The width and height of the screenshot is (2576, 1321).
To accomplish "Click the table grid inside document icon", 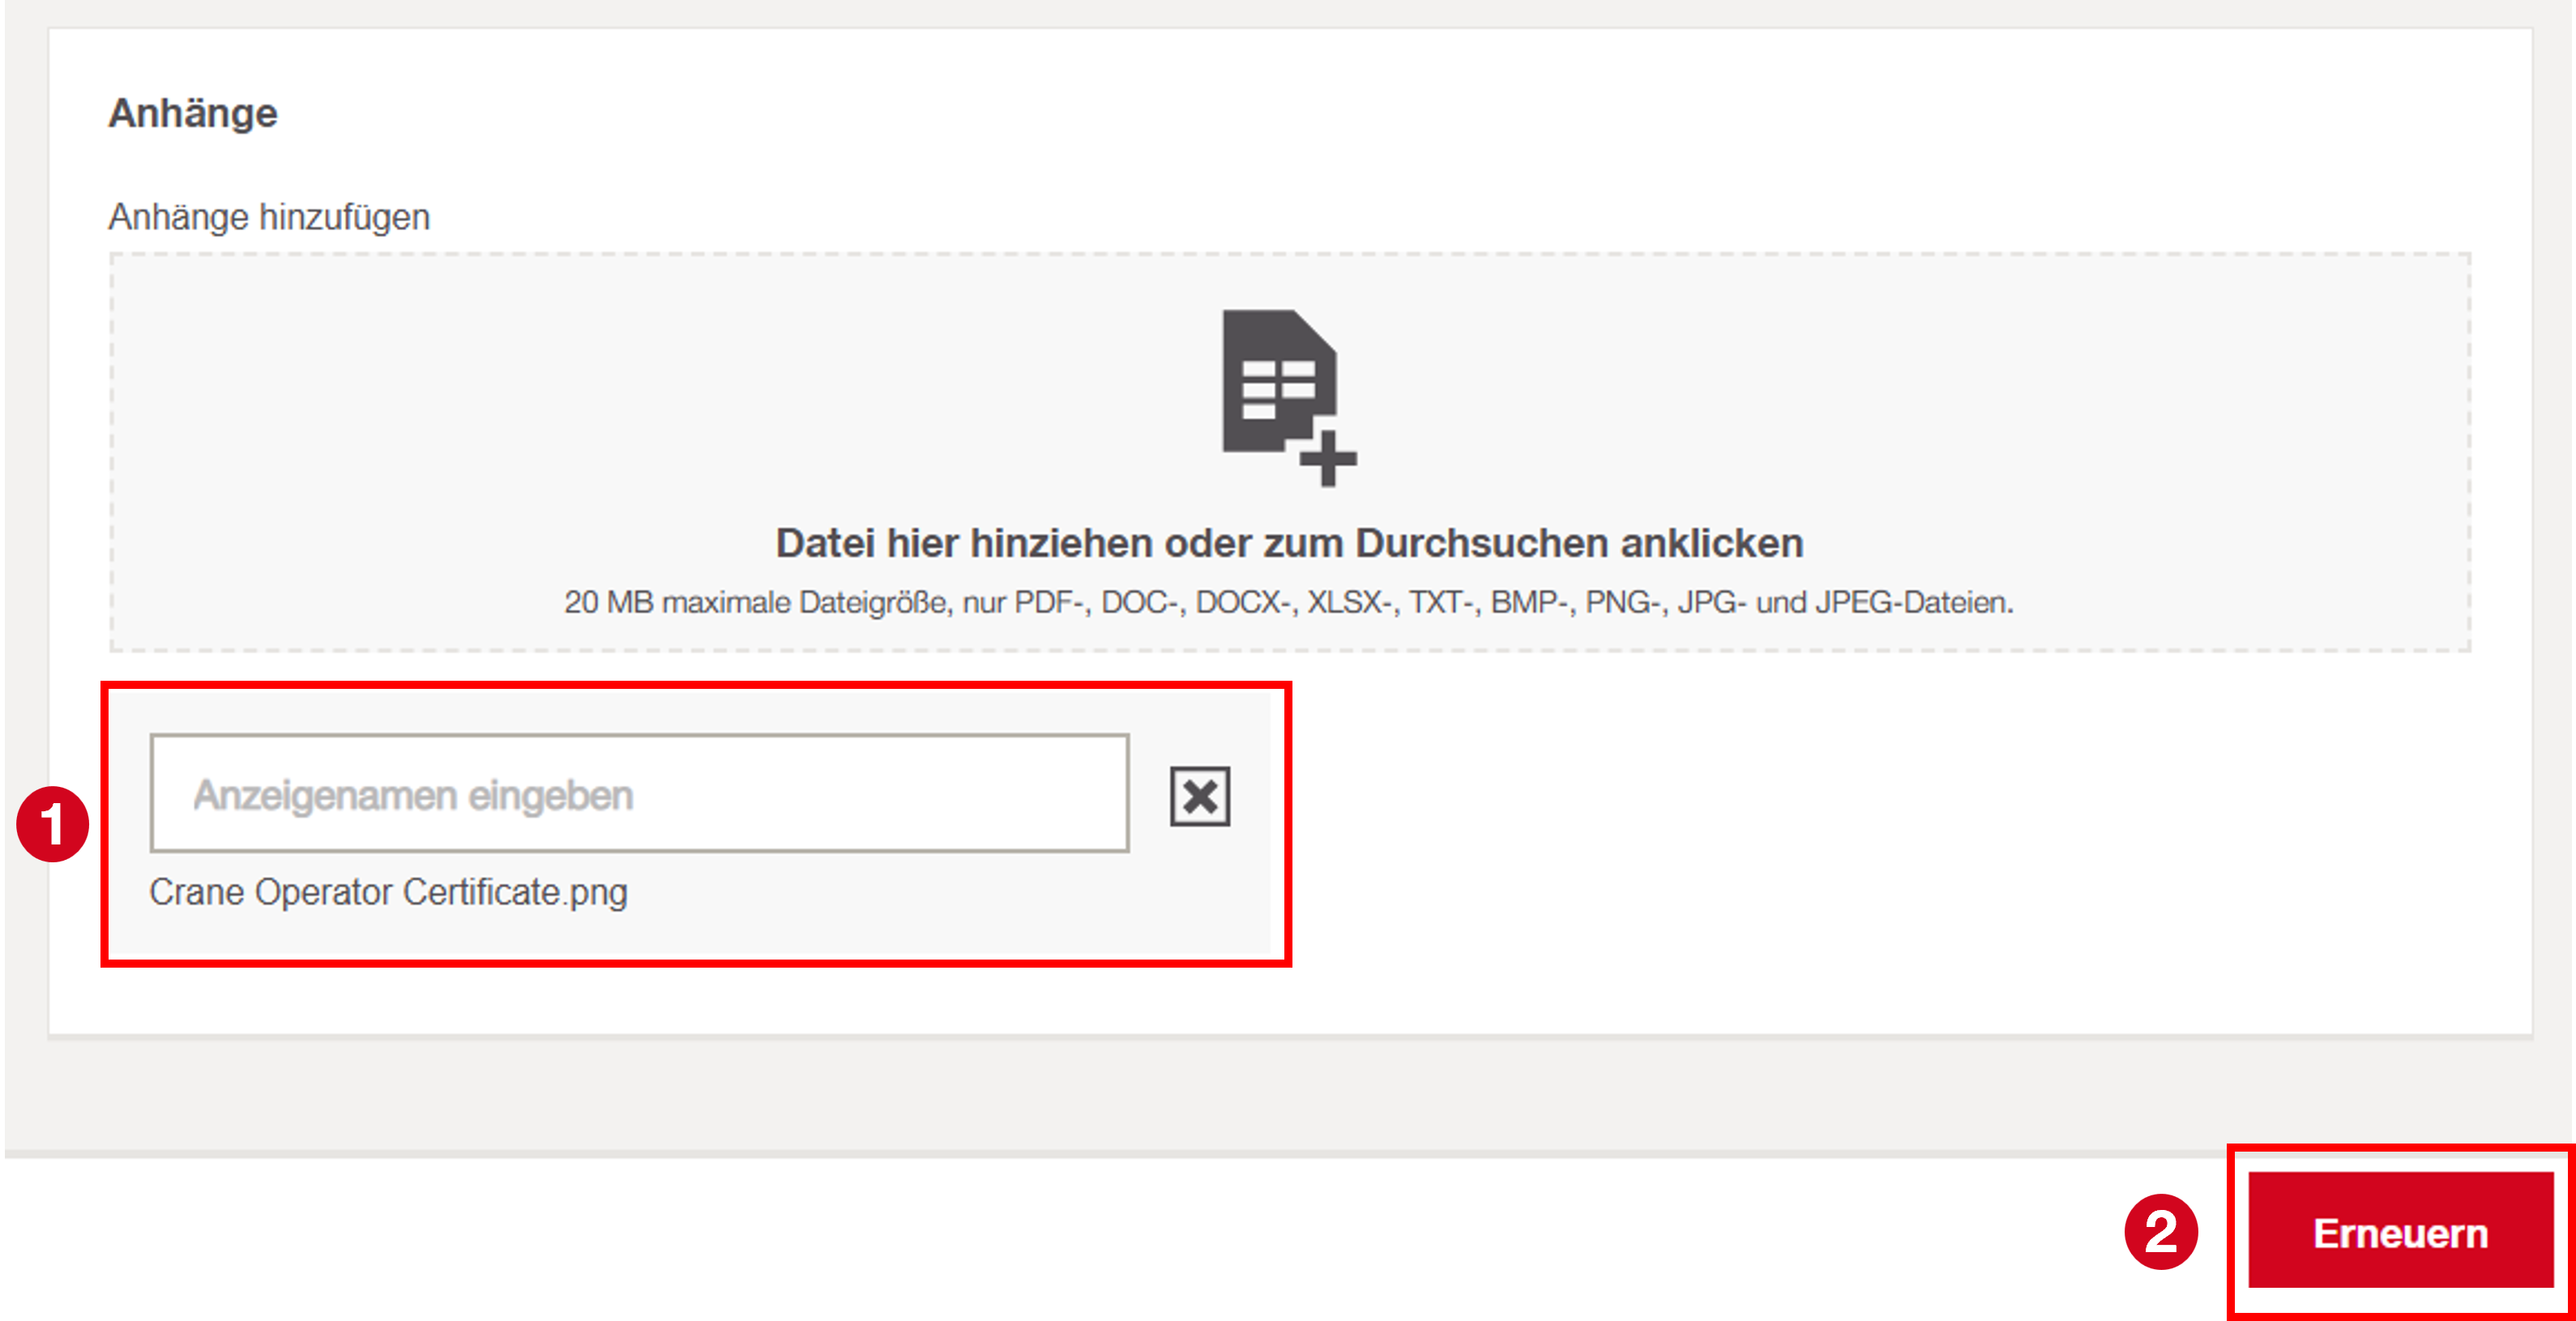I will pyautogui.click(x=1278, y=389).
